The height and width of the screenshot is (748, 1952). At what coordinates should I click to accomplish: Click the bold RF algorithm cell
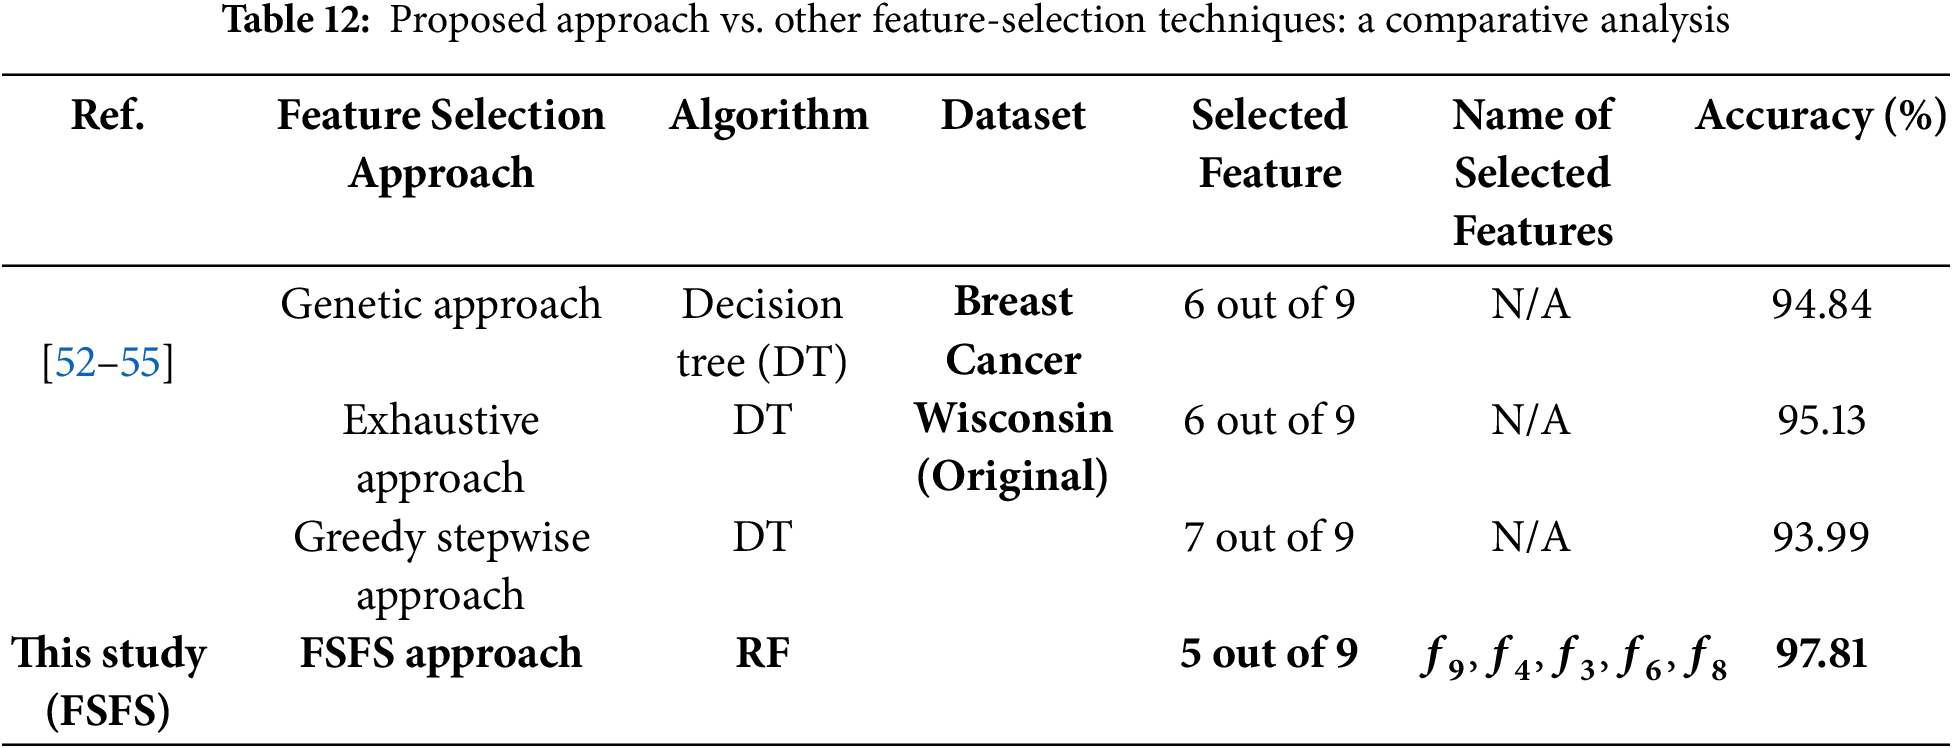(x=762, y=653)
